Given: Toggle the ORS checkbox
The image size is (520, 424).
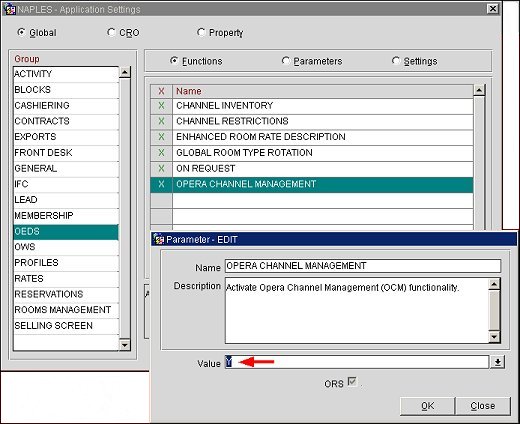Looking at the screenshot, I should (x=351, y=381).
